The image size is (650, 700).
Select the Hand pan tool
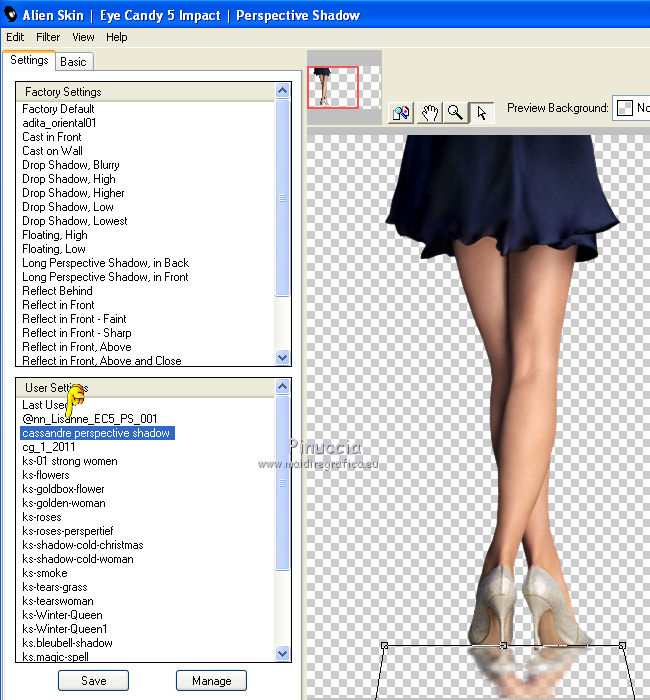coord(429,112)
